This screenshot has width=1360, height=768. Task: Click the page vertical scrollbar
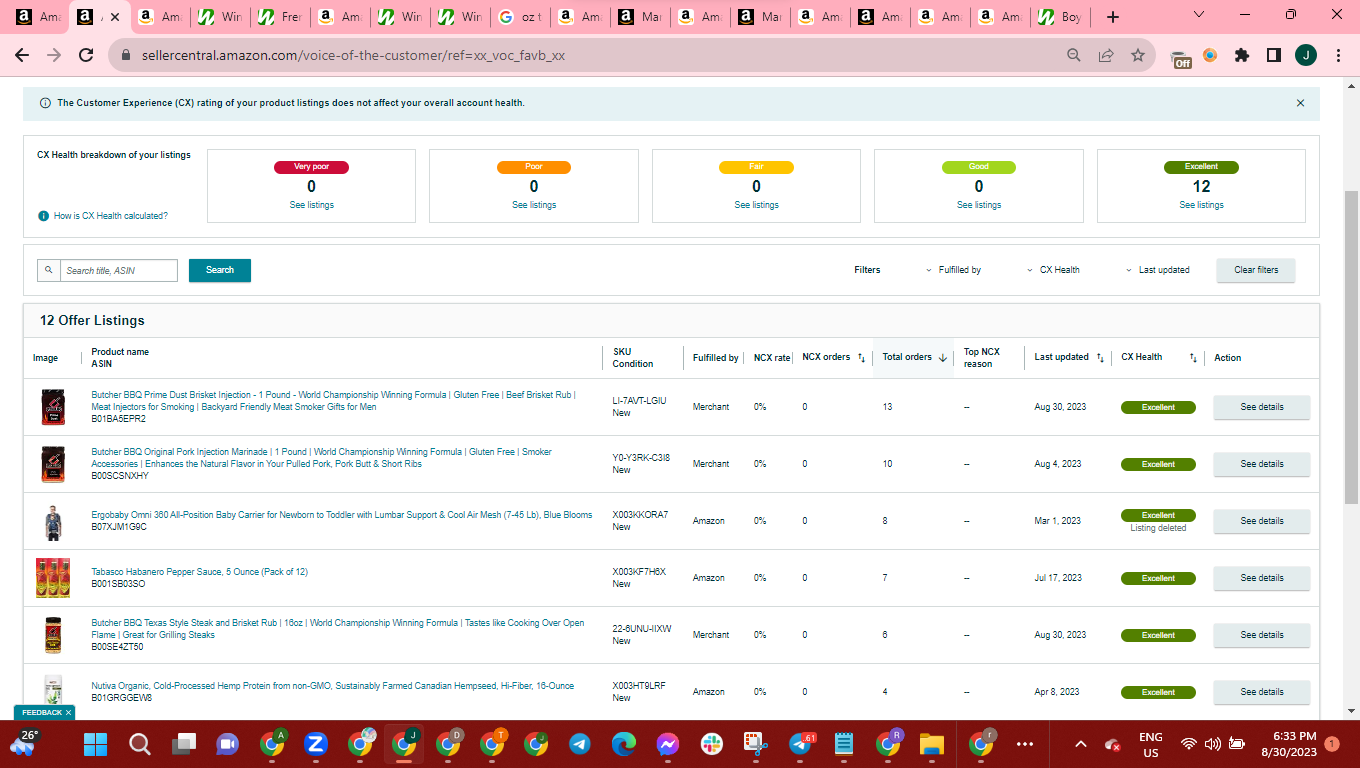(x=1351, y=345)
